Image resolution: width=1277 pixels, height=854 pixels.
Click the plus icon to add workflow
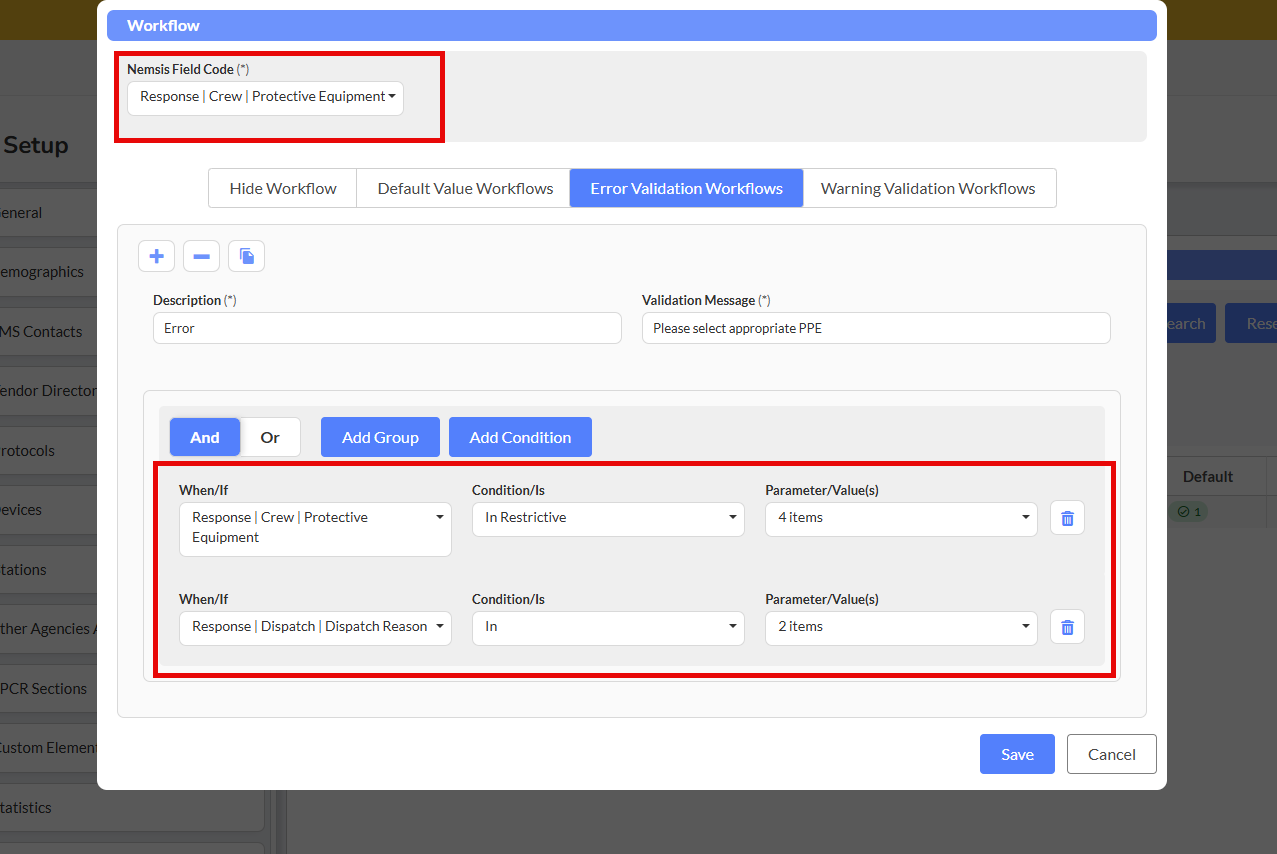point(156,257)
